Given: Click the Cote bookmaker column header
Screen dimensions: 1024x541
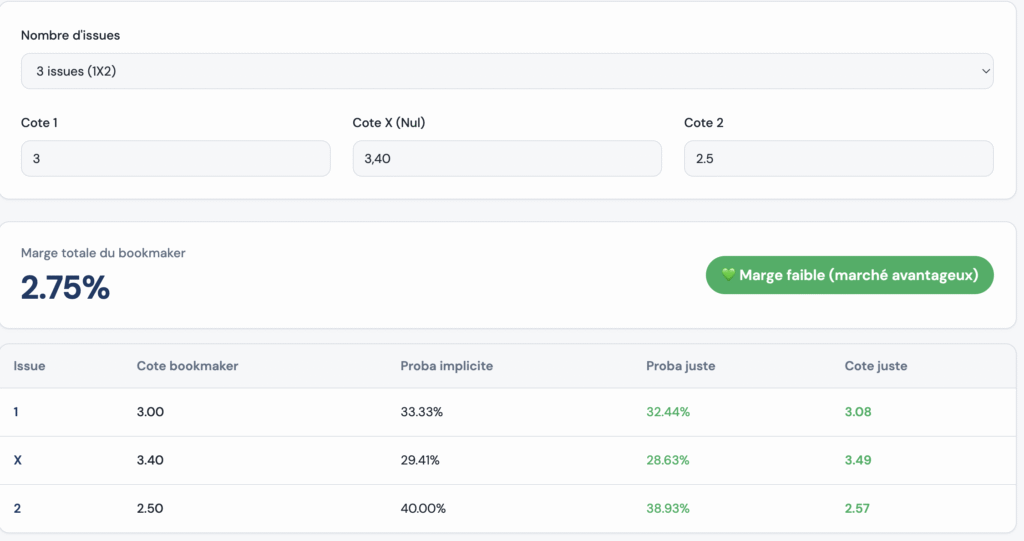Looking at the screenshot, I should 187,366.
